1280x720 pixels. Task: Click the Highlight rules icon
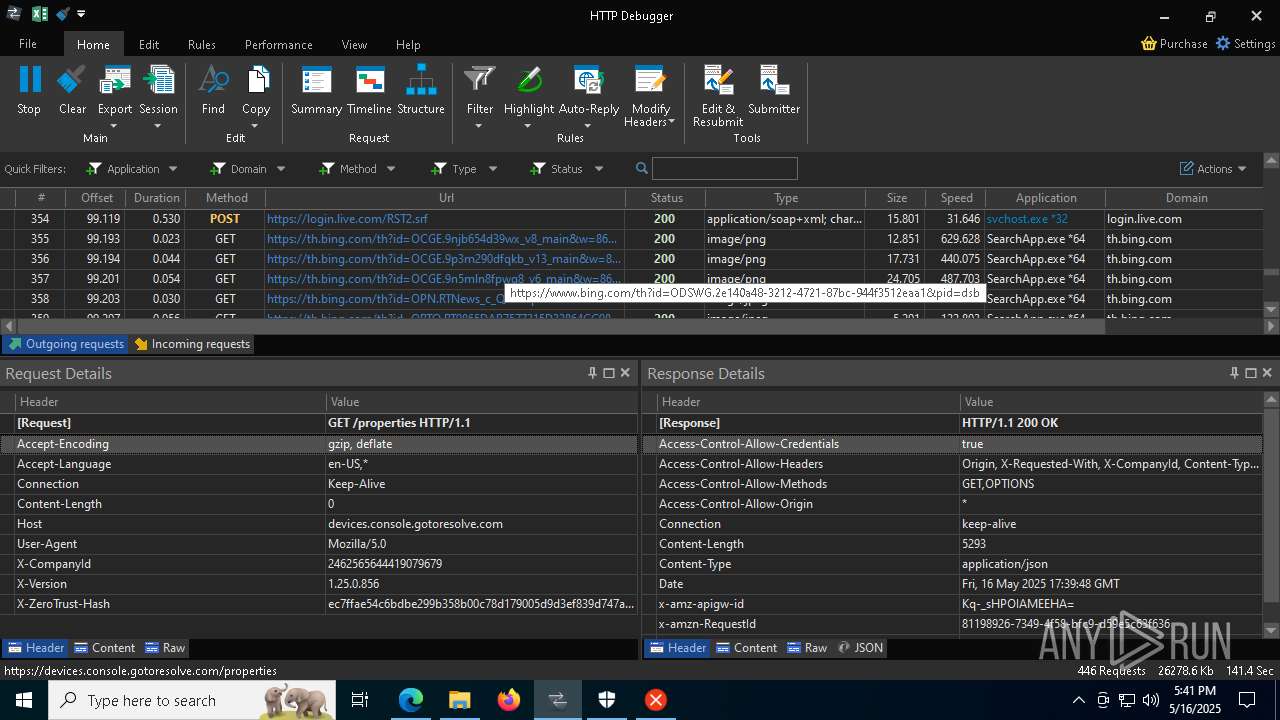coord(529,80)
